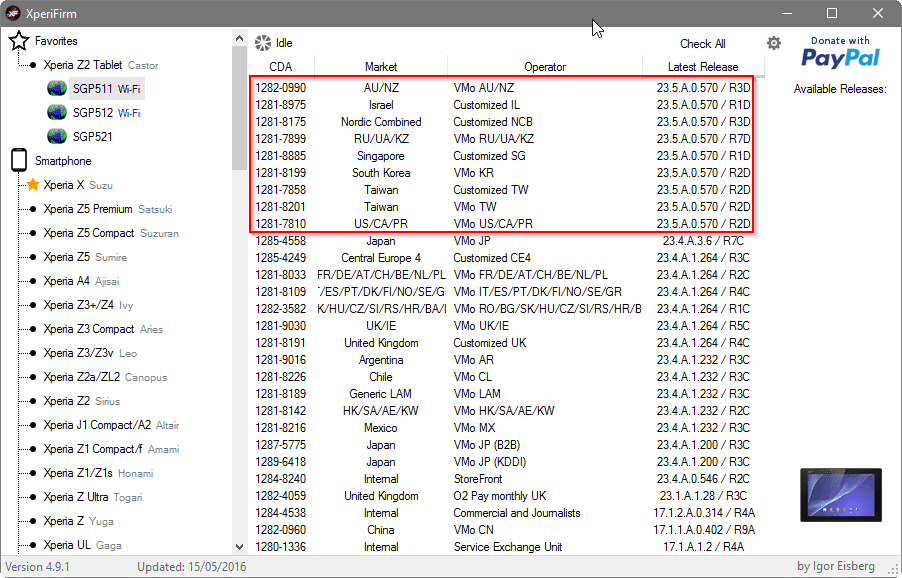Expand Xperia Z Ultra Togari
The height and width of the screenshot is (578, 902).
[93, 497]
